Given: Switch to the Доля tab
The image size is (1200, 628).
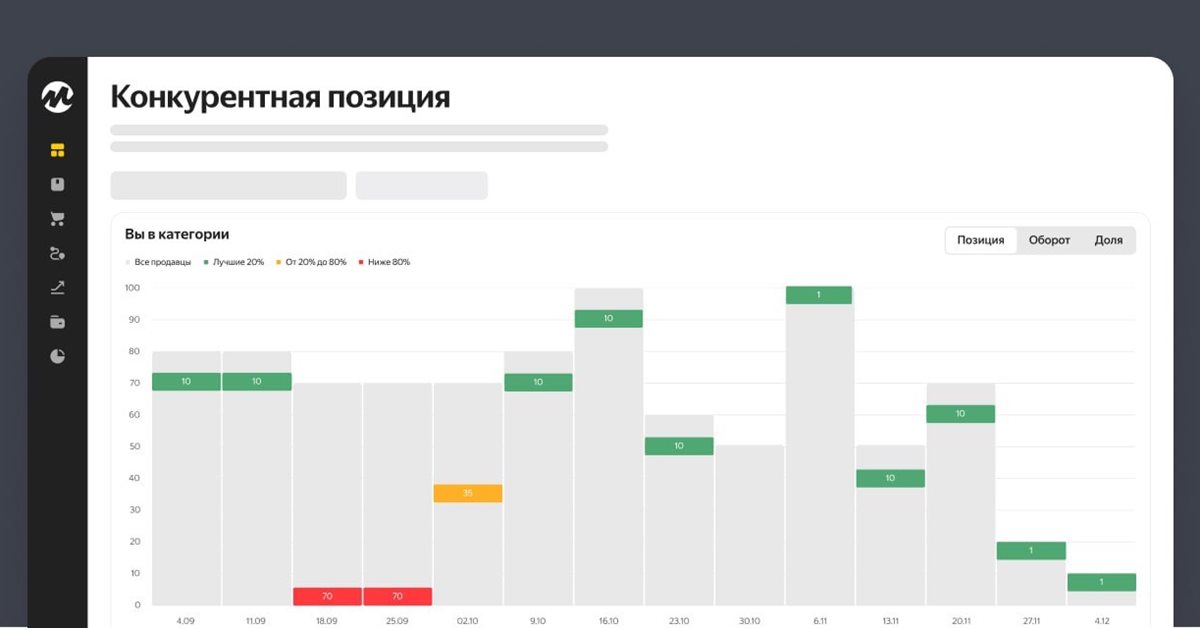Looking at the screenshot, I should pyautogui.click(x=1108, y=240).
